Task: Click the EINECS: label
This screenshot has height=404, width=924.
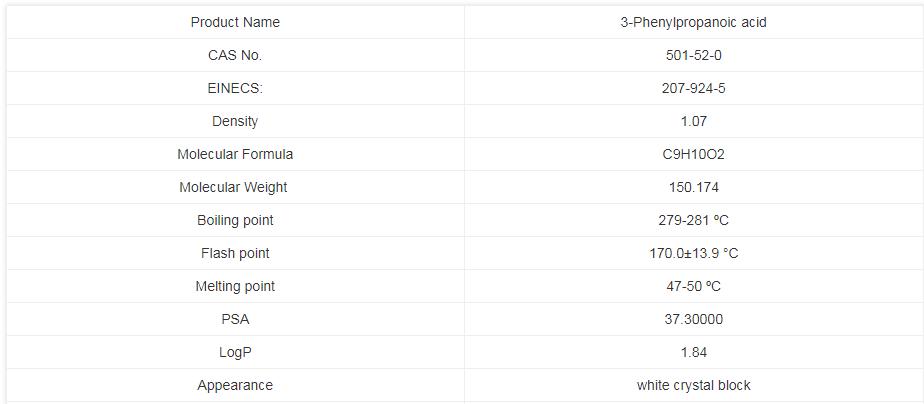Action: [x=235, y=88]
